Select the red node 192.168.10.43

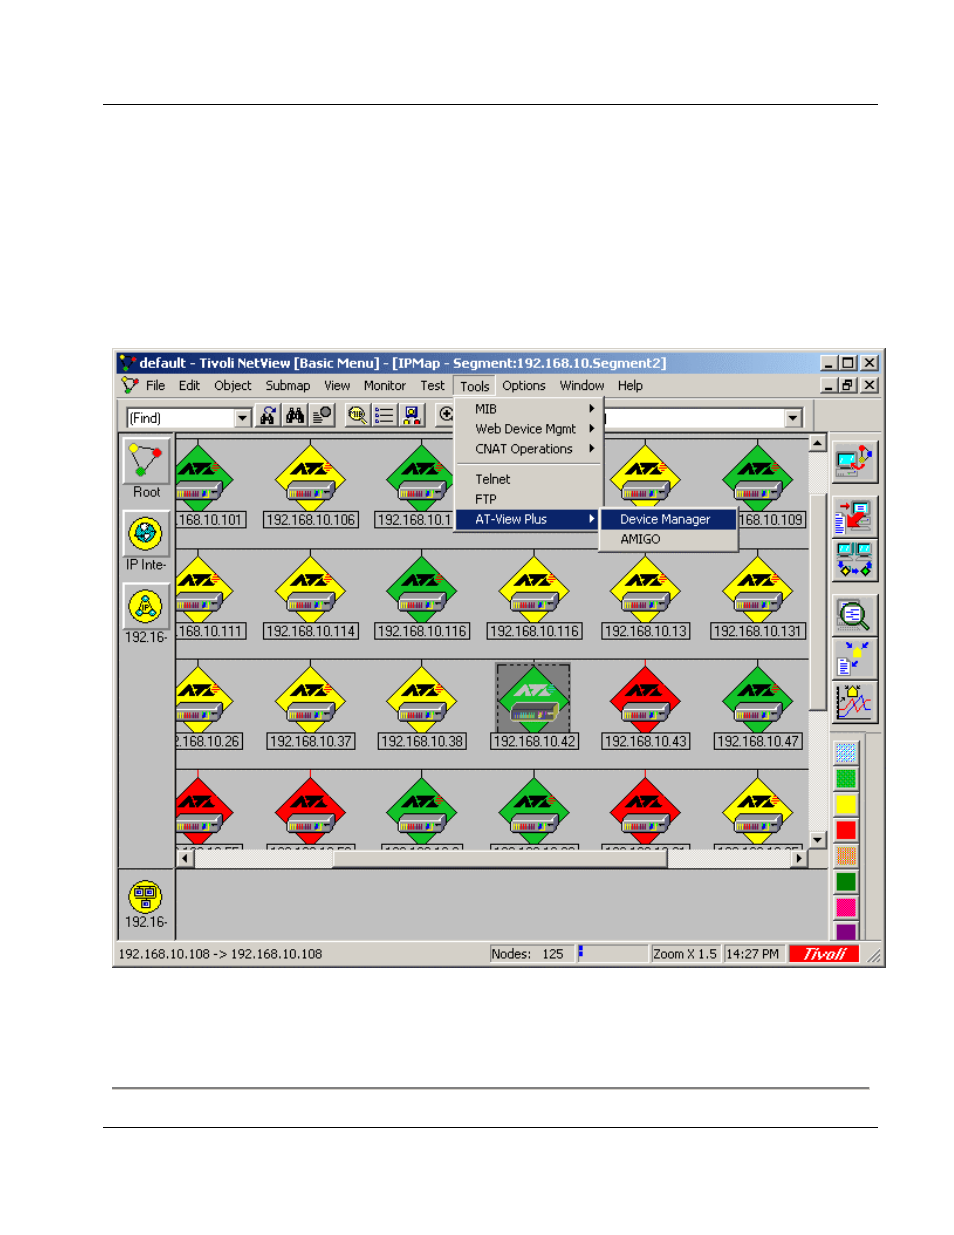(x=646, y=707)
